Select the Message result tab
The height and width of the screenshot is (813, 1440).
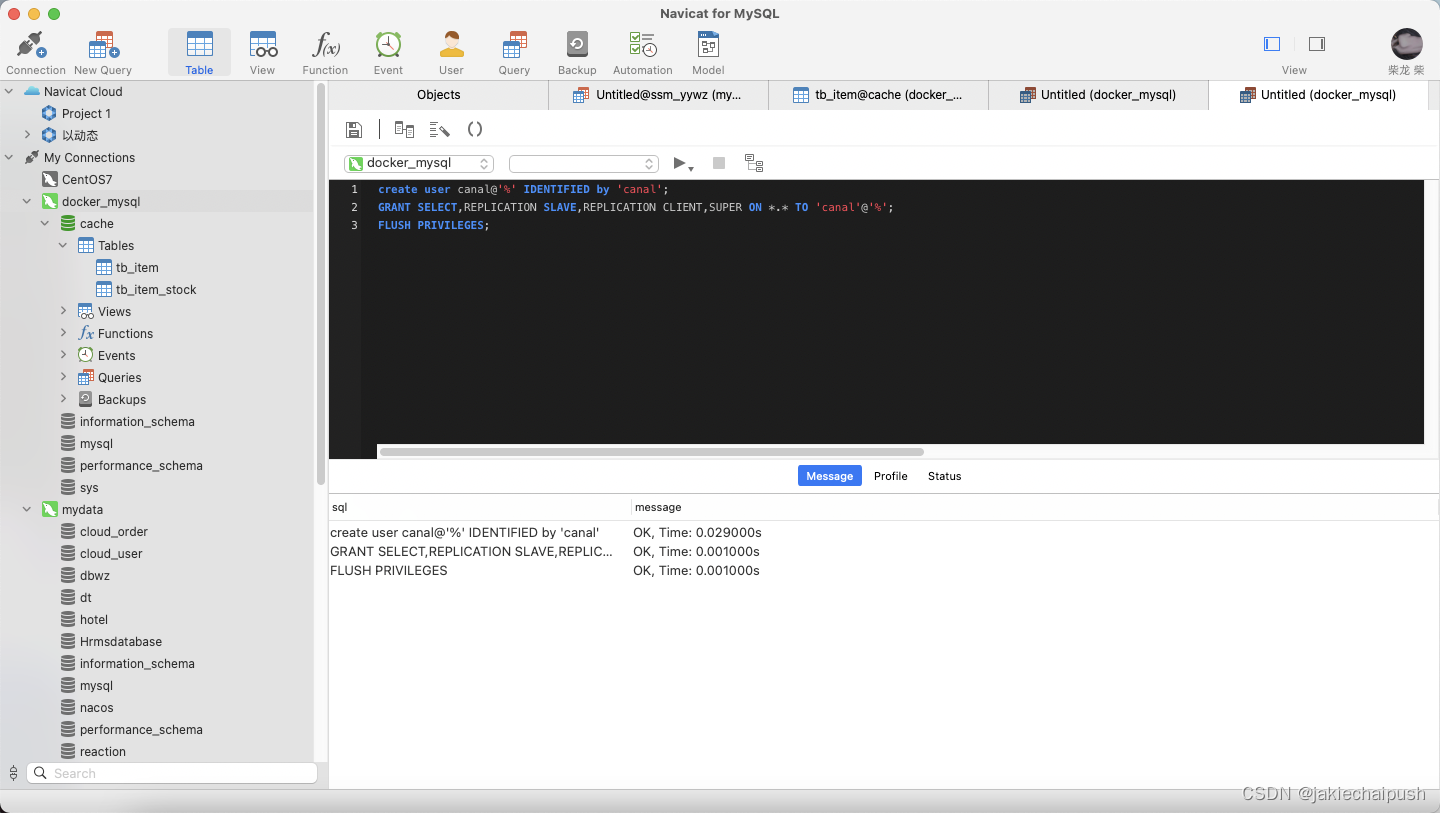point(829,476)
